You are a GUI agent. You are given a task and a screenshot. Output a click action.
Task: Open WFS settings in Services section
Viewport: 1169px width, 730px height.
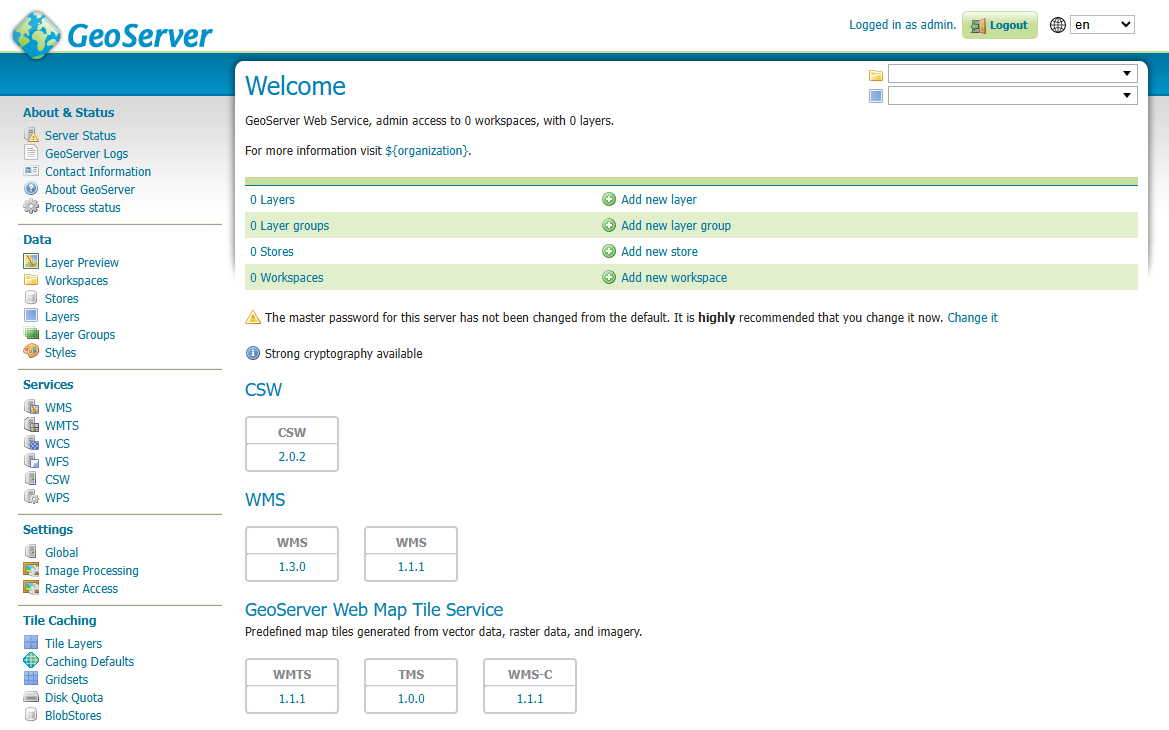(x=57, y=462)
